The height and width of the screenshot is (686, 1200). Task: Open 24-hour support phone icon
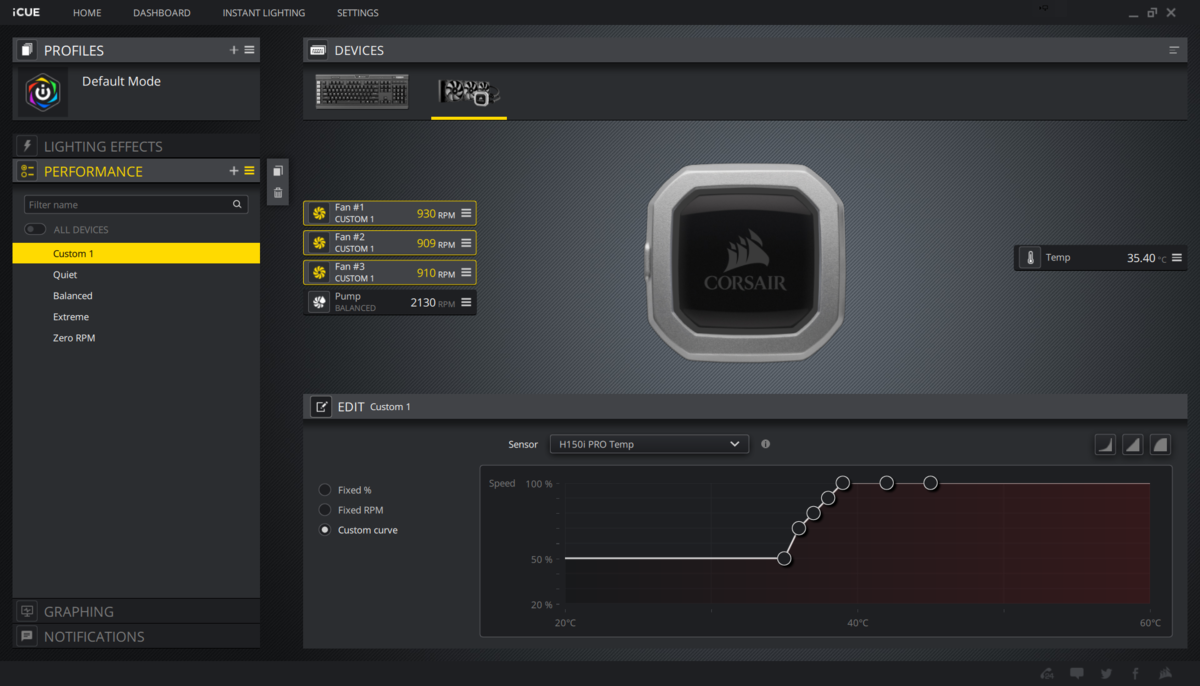pyautogui.click(x=1047, y=673)
